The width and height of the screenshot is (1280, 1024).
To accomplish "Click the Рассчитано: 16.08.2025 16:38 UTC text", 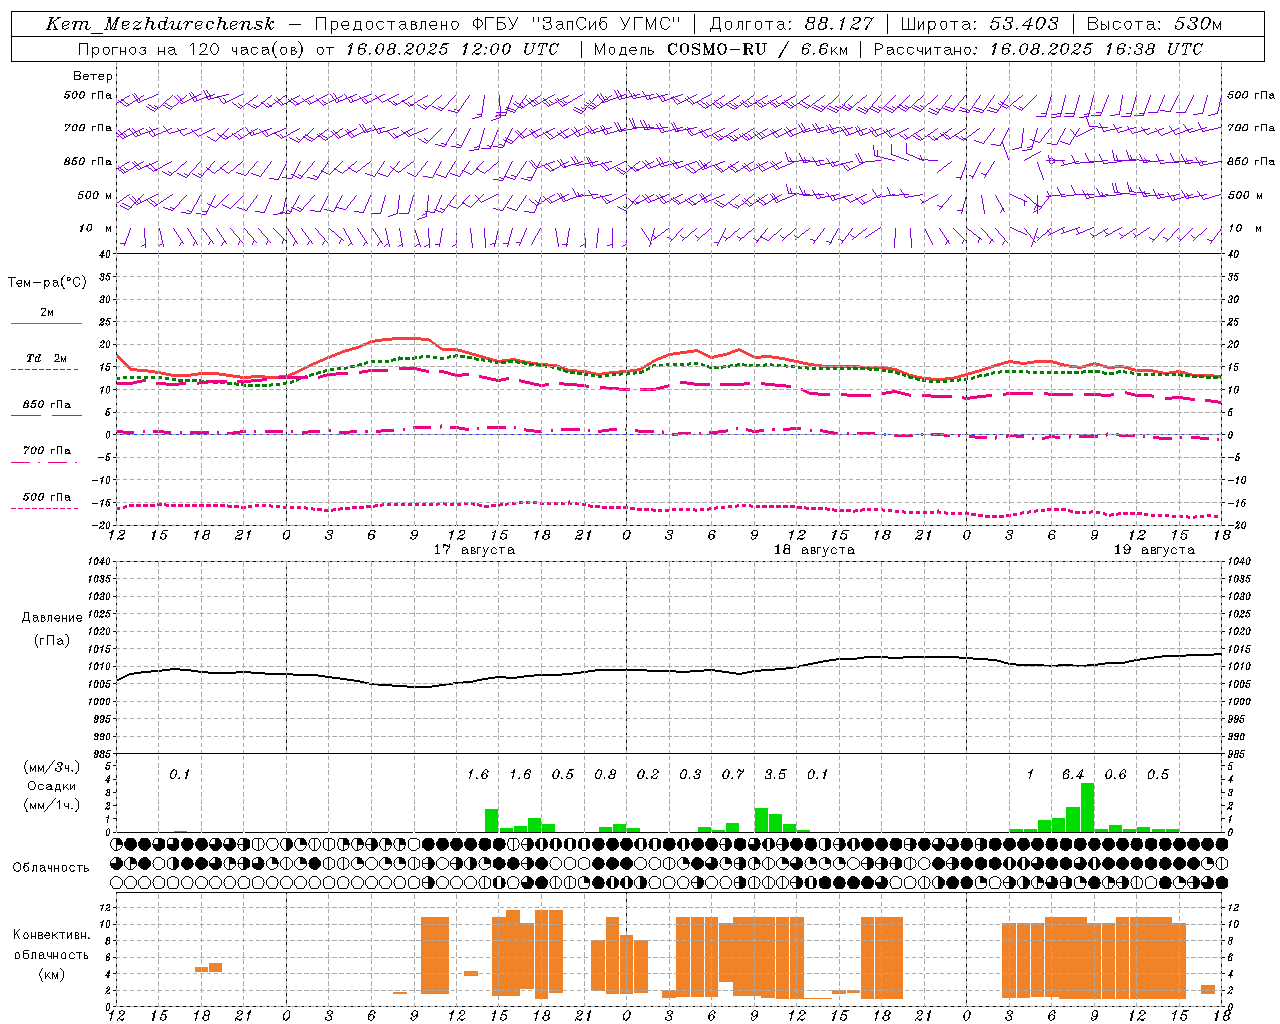I will click(1038, 49).
